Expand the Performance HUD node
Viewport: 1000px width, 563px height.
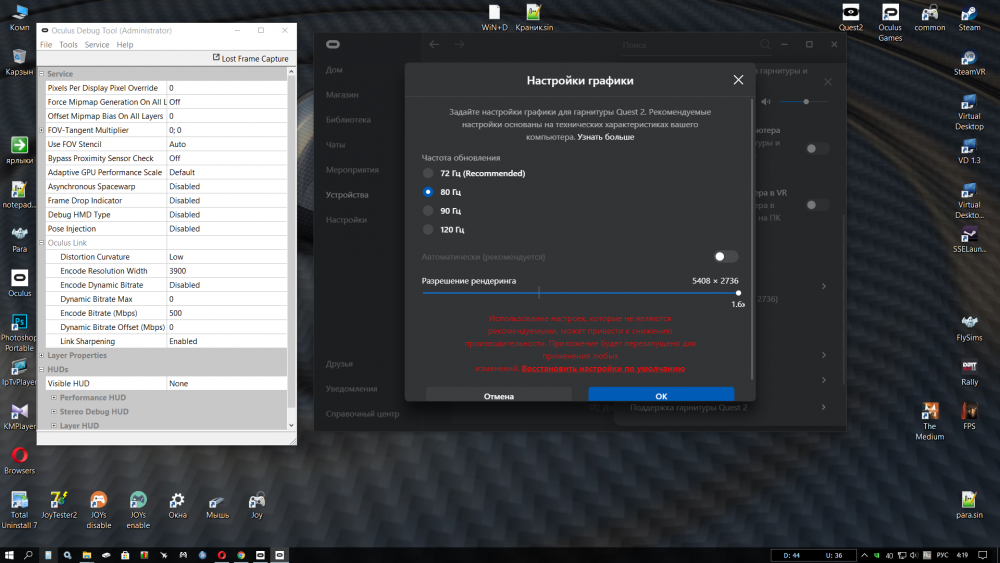(x=54, y=397)
